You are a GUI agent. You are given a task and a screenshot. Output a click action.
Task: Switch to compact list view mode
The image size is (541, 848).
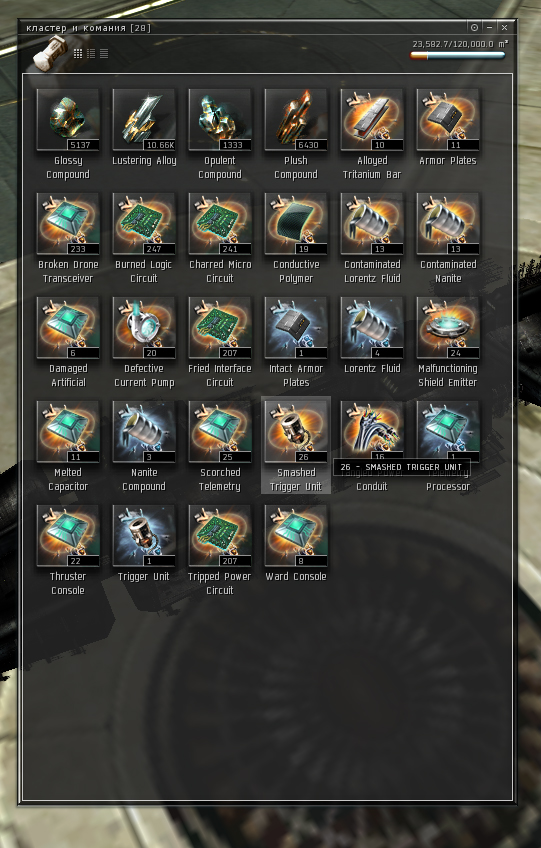coord(104,53)
